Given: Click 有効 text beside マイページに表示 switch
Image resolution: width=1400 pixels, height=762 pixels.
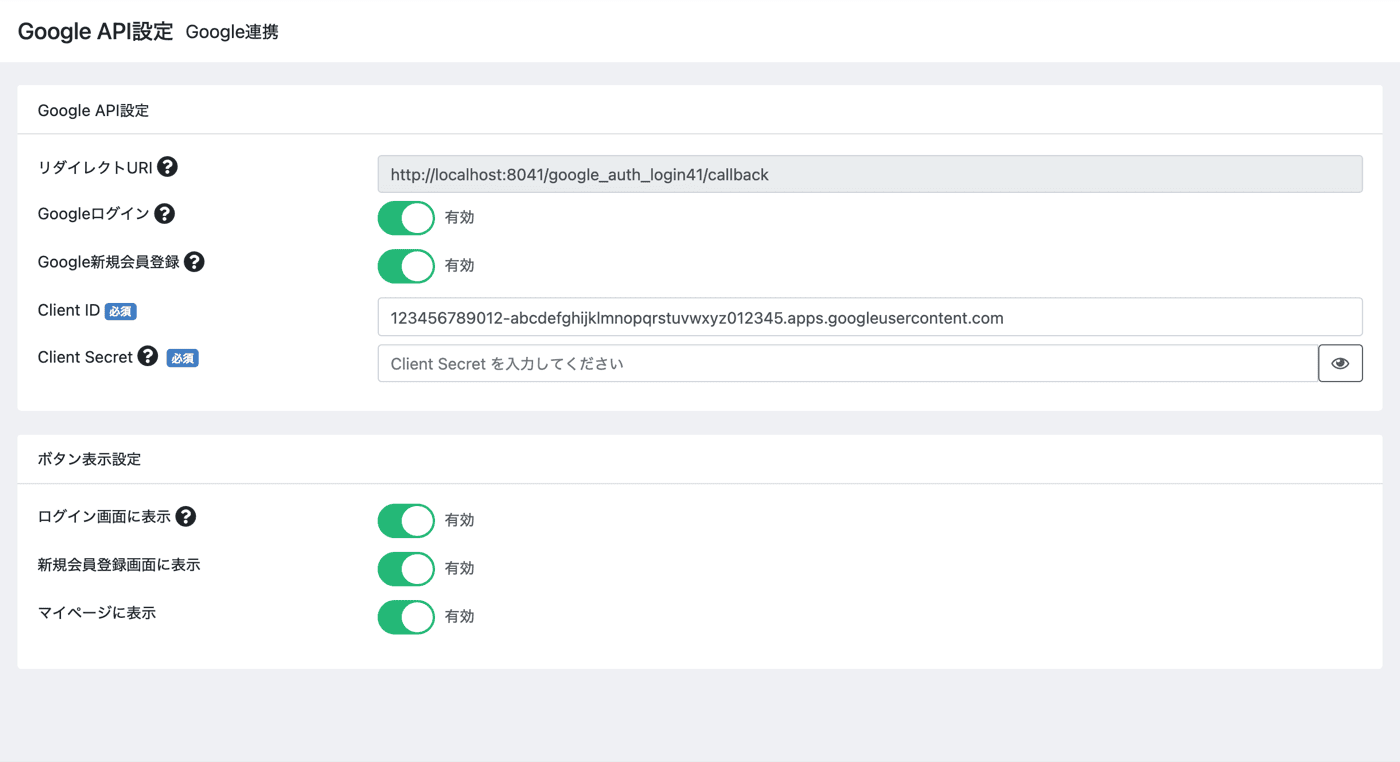Looking at the screenshot, I should 460,617.
